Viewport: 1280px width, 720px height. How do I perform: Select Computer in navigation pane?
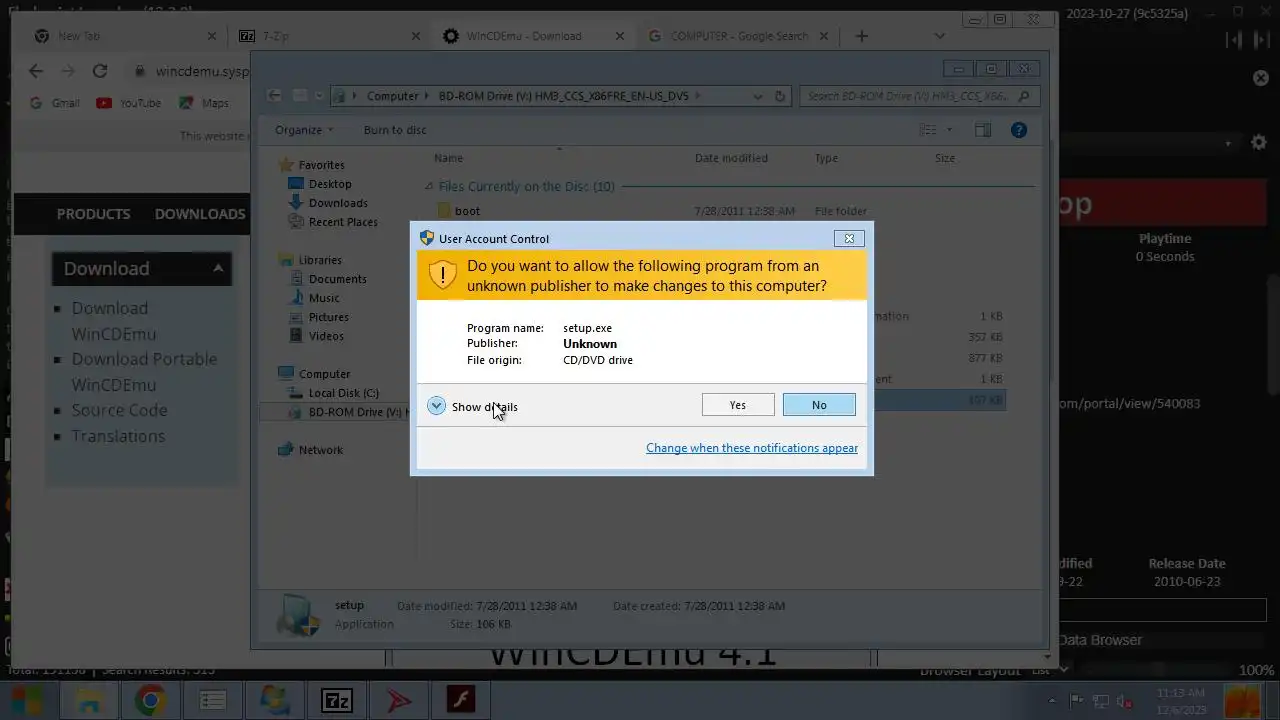coord(324,374)
